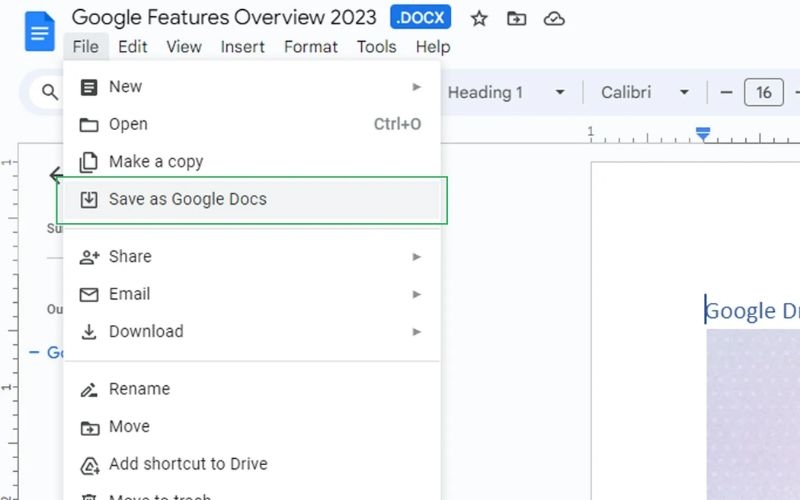Click the Make a copy icon

coord(89,162)
